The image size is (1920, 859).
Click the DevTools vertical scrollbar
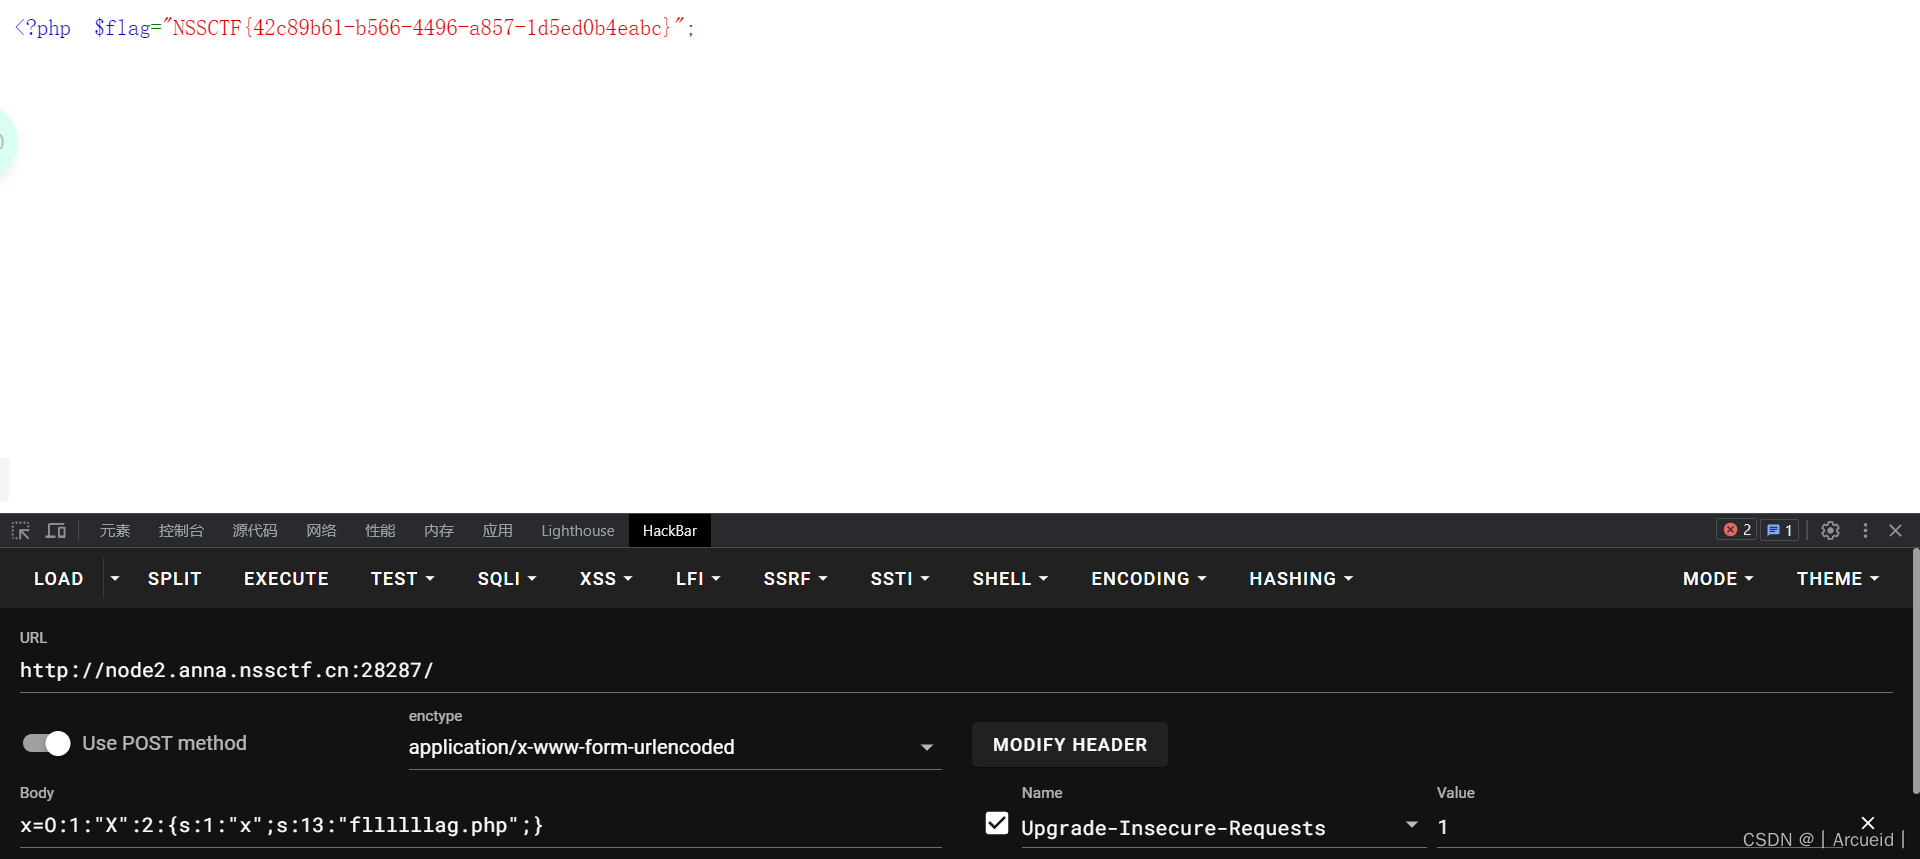tap(1916, 670)
